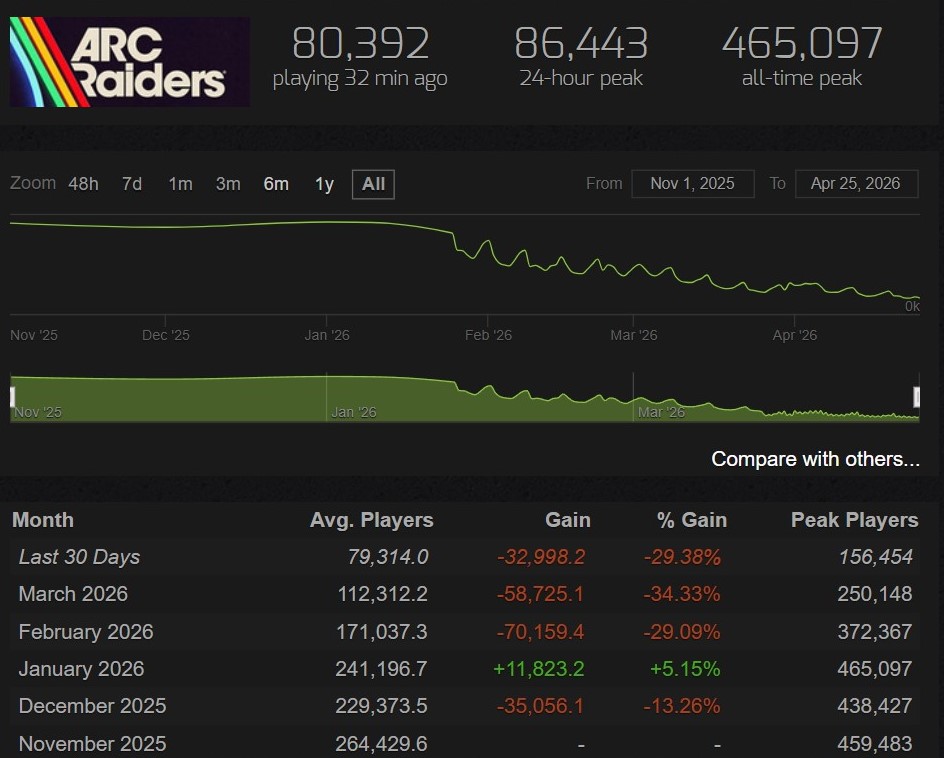Viewport: 944px width, 758px height.
Task: Click the ARC Raiders game logo
Action: (x=129, y=62)
